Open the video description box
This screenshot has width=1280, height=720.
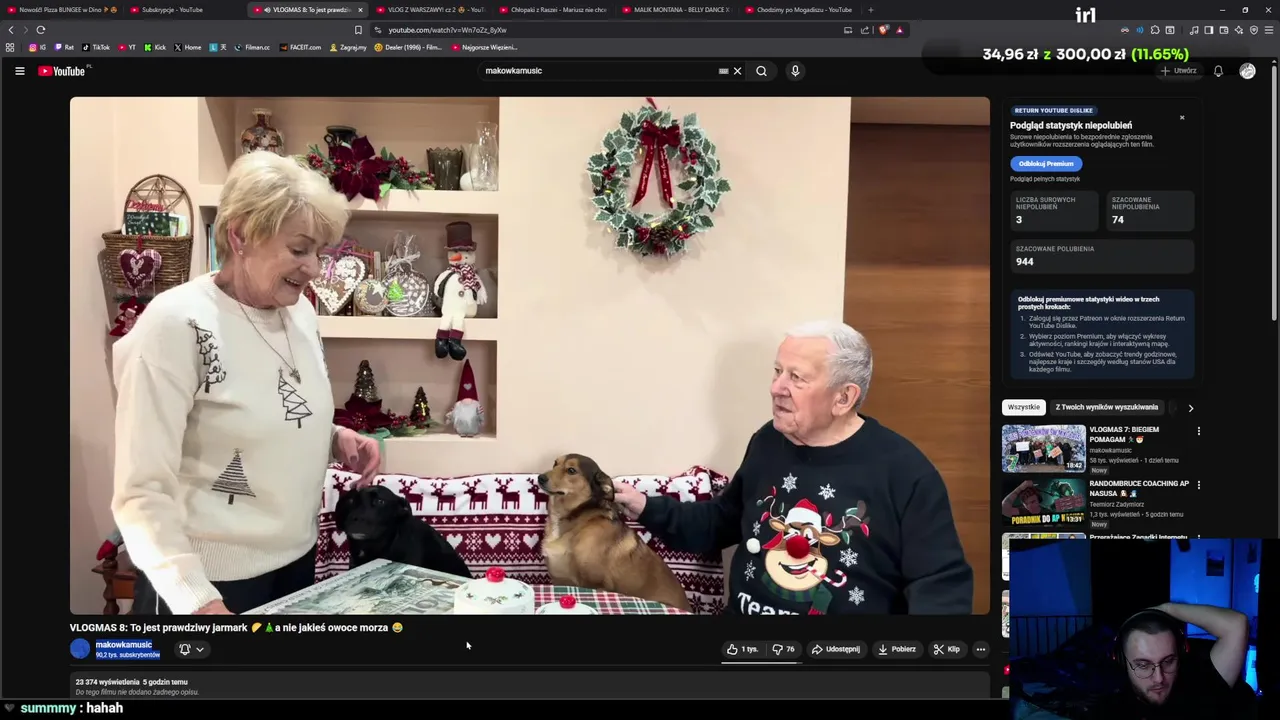point(530,686)
